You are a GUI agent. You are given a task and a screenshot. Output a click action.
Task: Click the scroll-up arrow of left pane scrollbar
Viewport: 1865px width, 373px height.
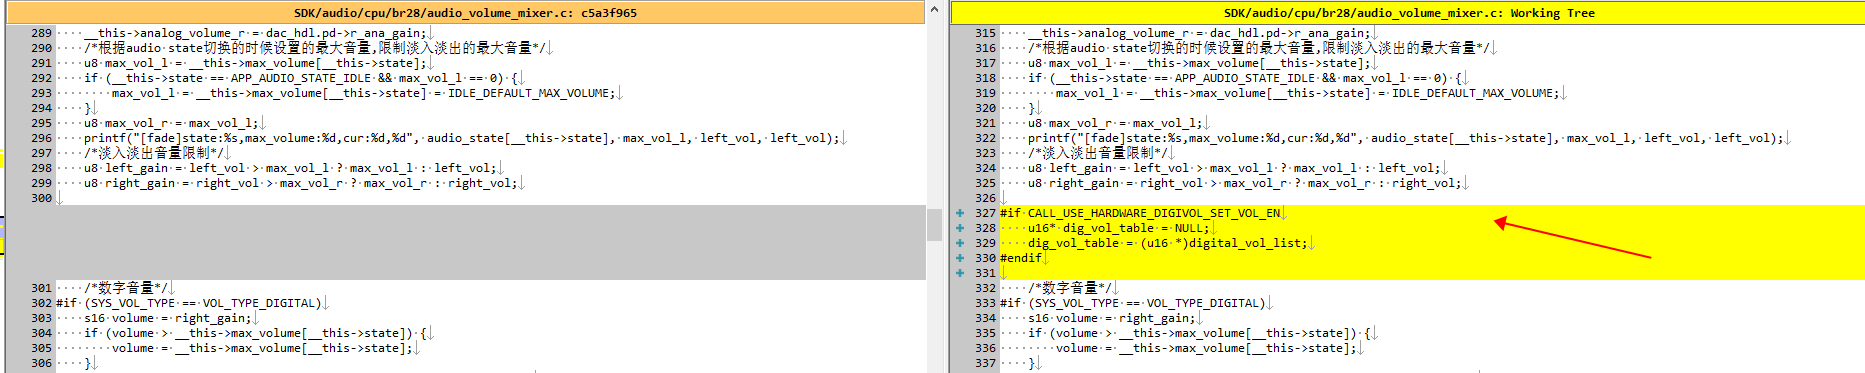(x=934, y=9)
